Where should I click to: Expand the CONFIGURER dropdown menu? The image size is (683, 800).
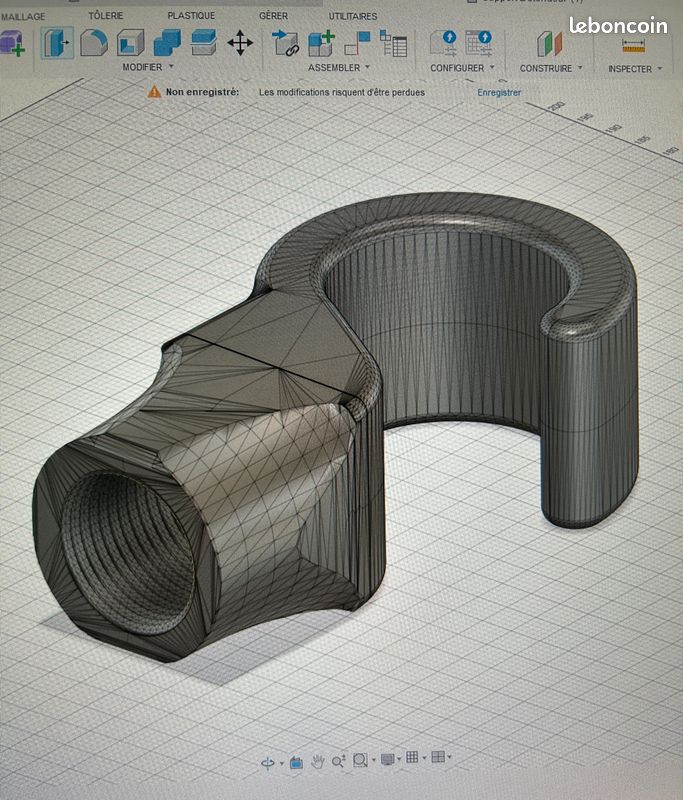pyautogui.click(x=462, y=67)
